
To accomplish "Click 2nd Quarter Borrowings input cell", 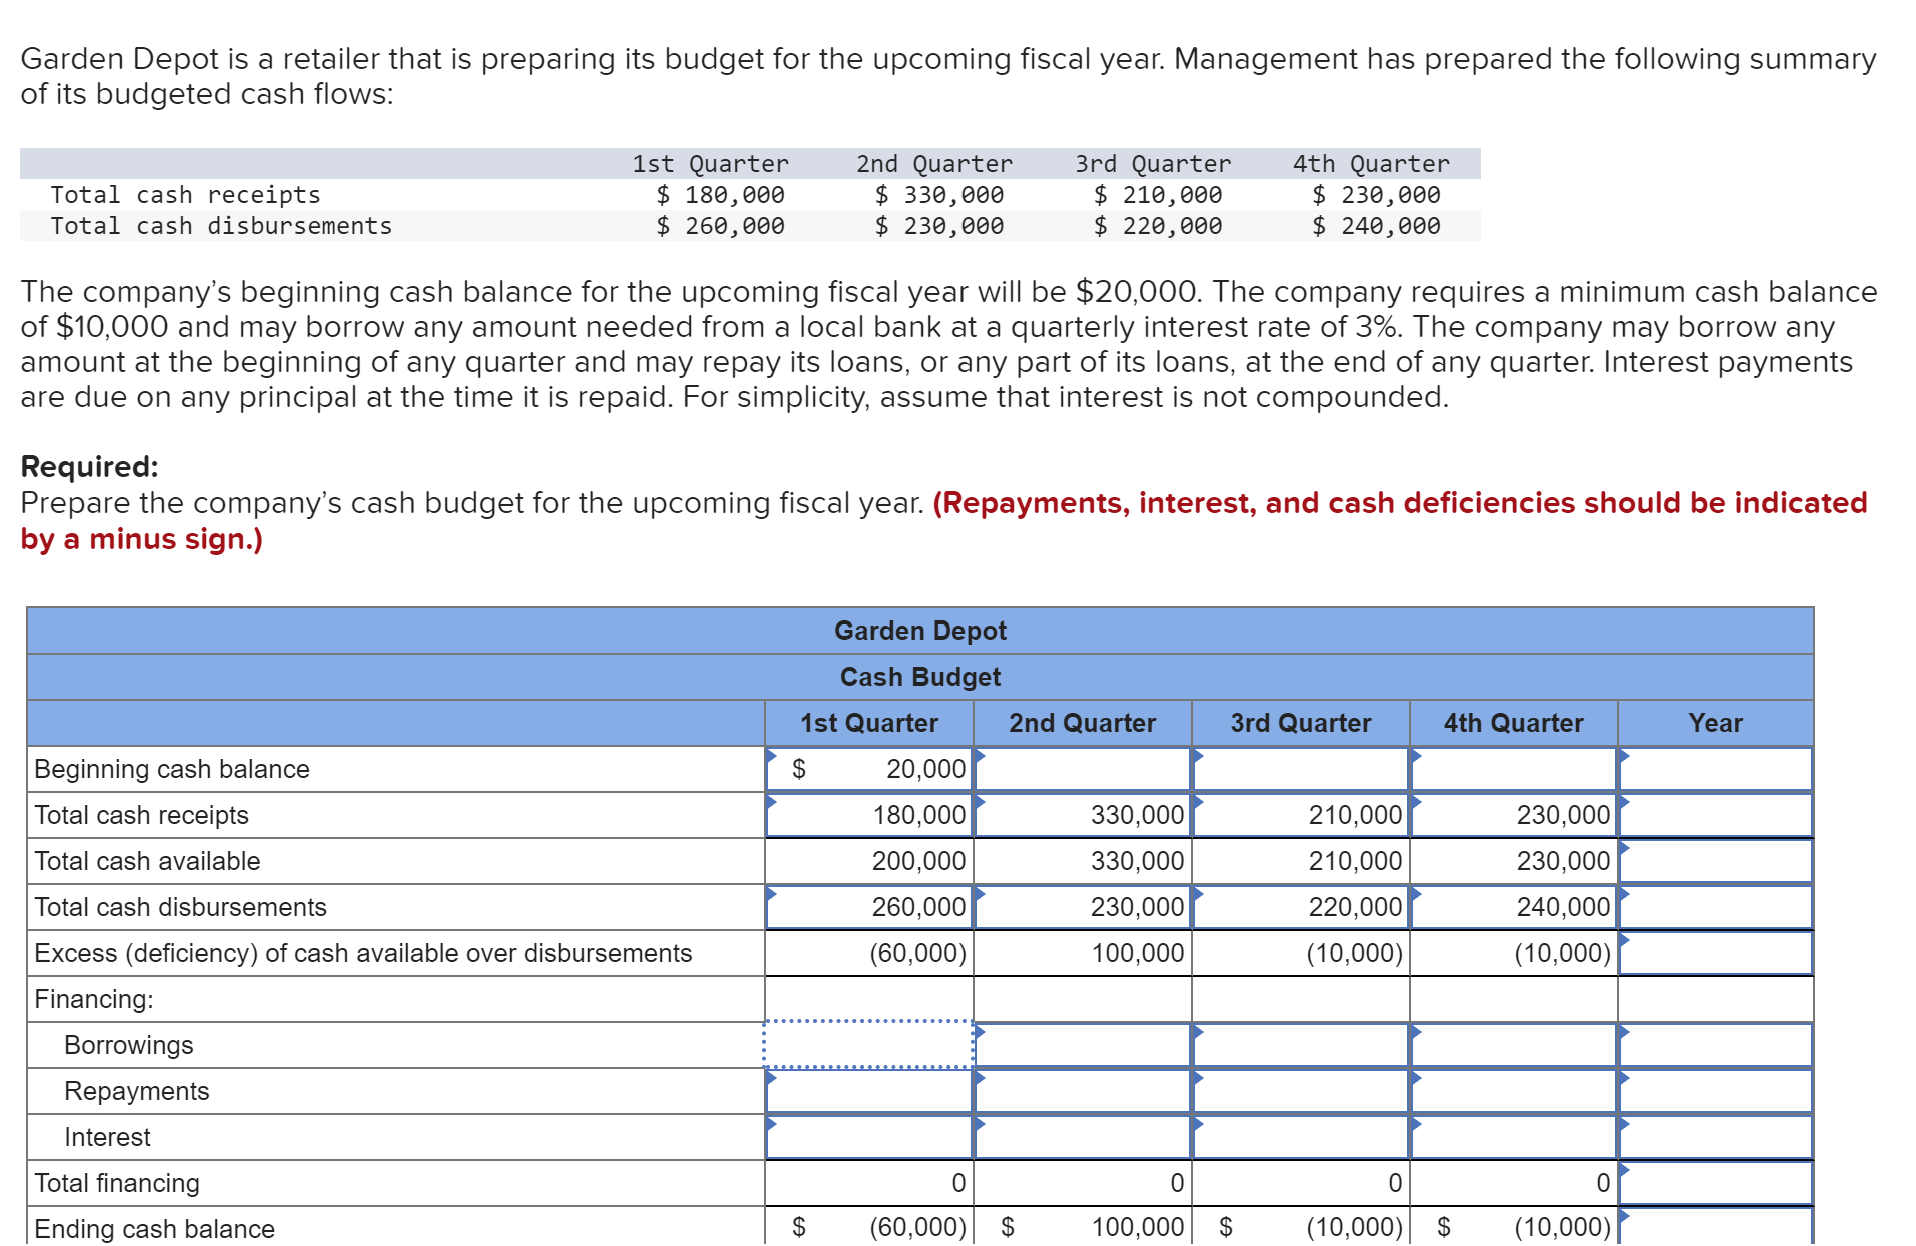I will [x=1083, y=1045].
